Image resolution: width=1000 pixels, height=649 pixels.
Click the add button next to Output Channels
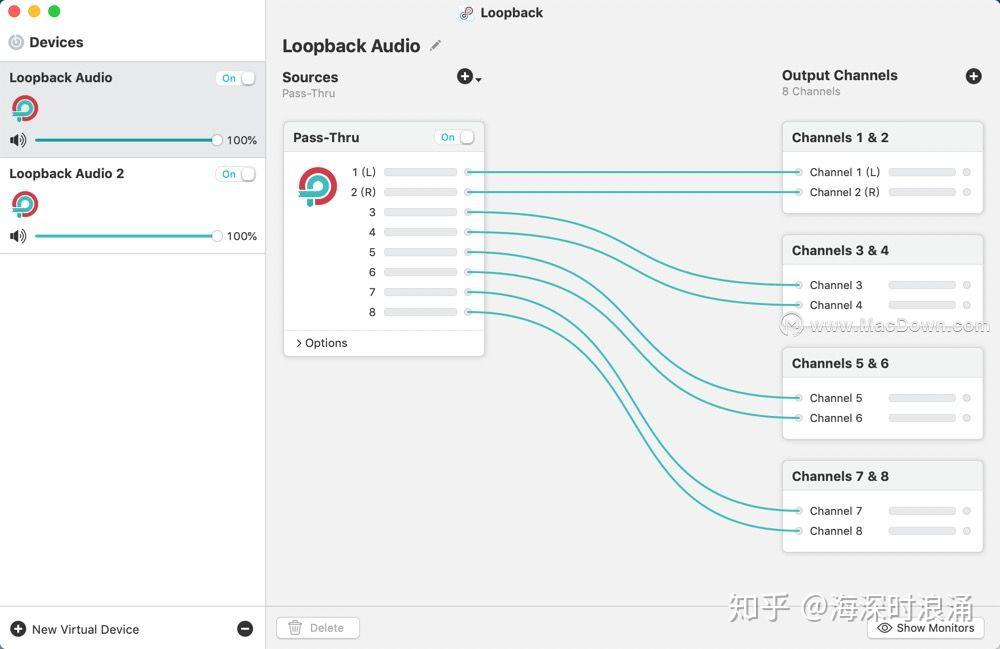[x=973, y=75]
